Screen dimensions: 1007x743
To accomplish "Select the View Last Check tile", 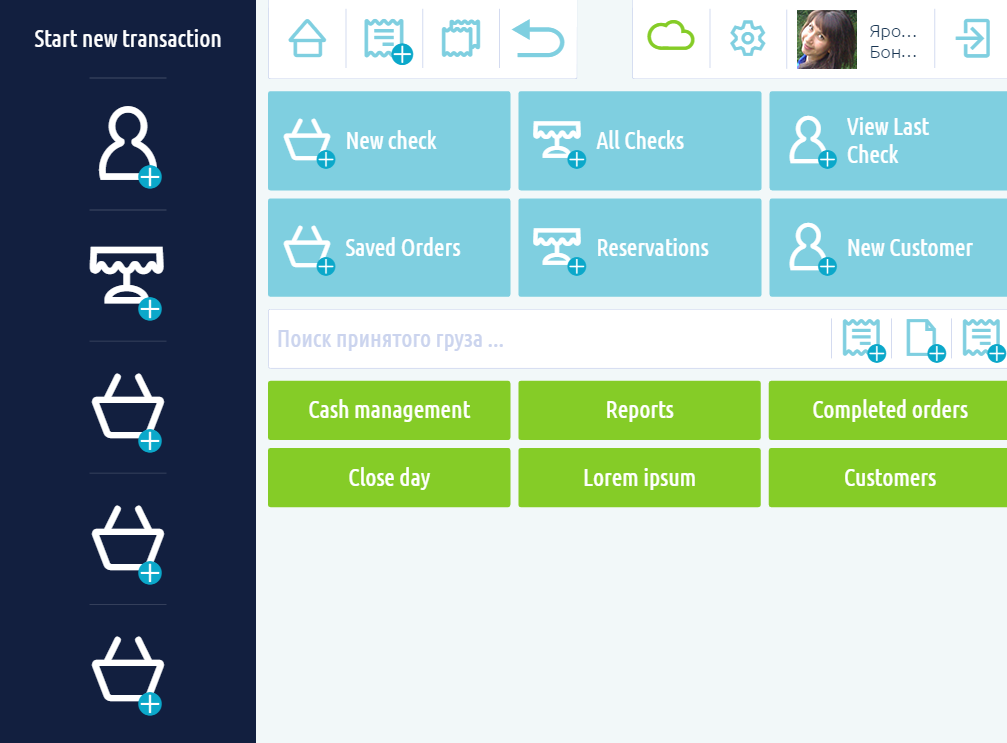I will click(x=887, y=141).
